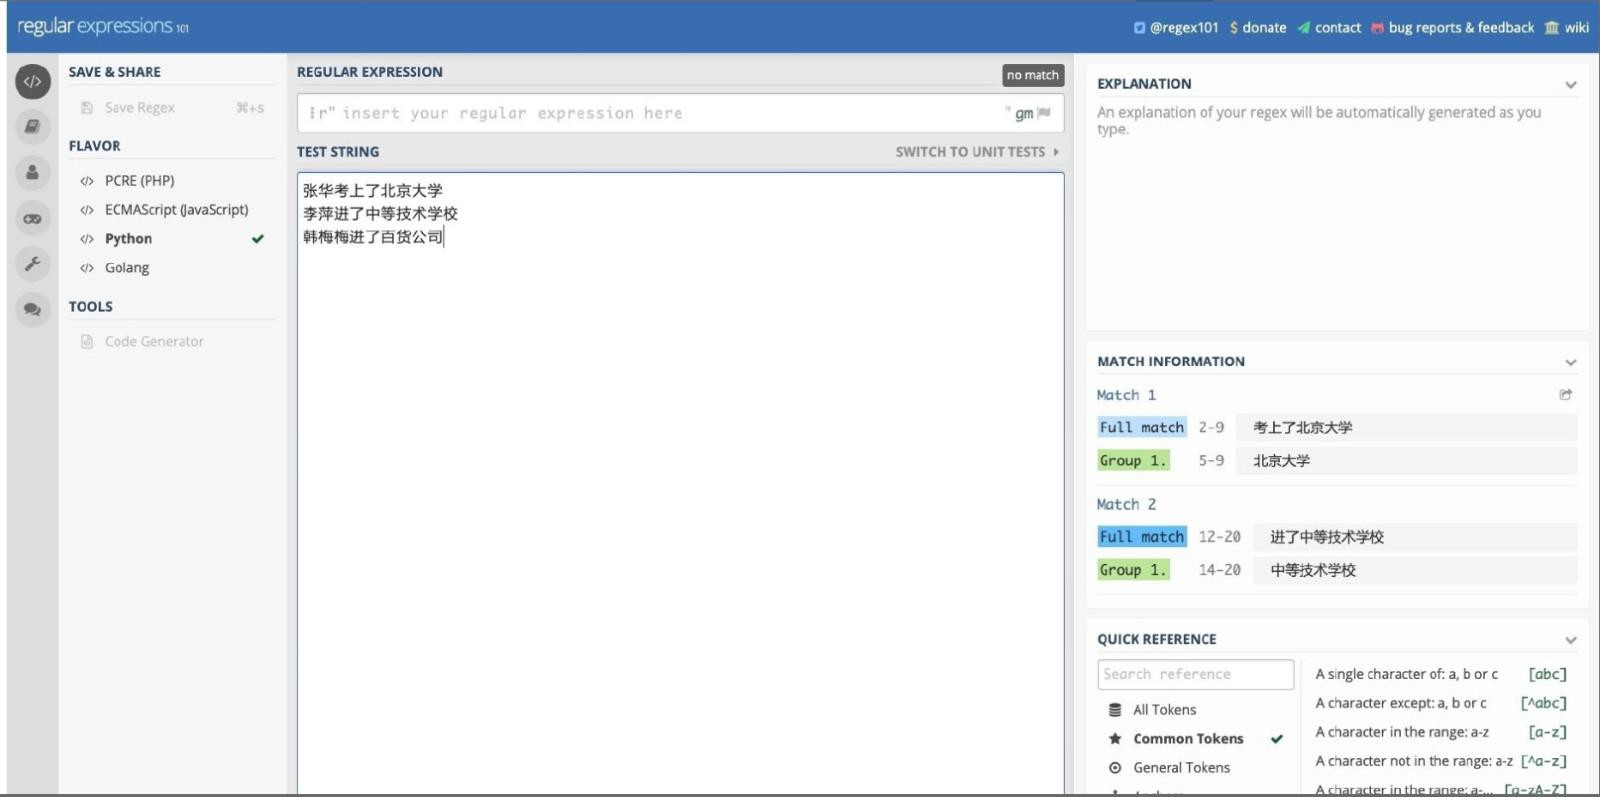Viewport: 1600px width, 797px height.
Task: Click Match 2 Group 1 label
Action: click(x=1133, y=570)
